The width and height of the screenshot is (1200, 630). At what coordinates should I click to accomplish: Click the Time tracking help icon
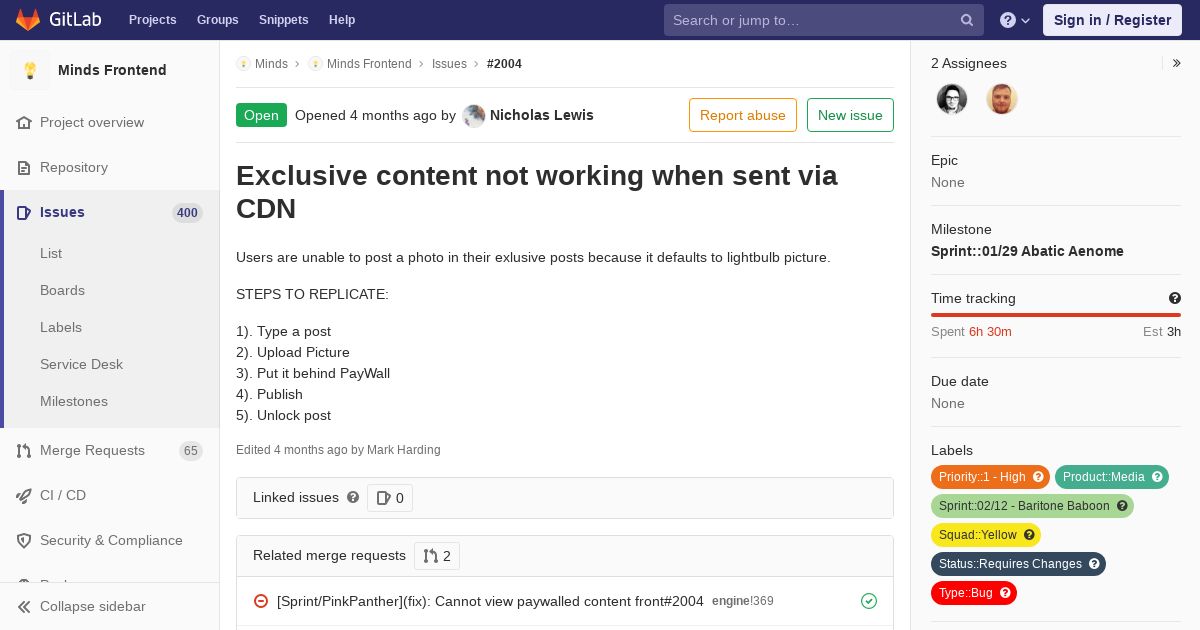click(x=1175, y=298)
